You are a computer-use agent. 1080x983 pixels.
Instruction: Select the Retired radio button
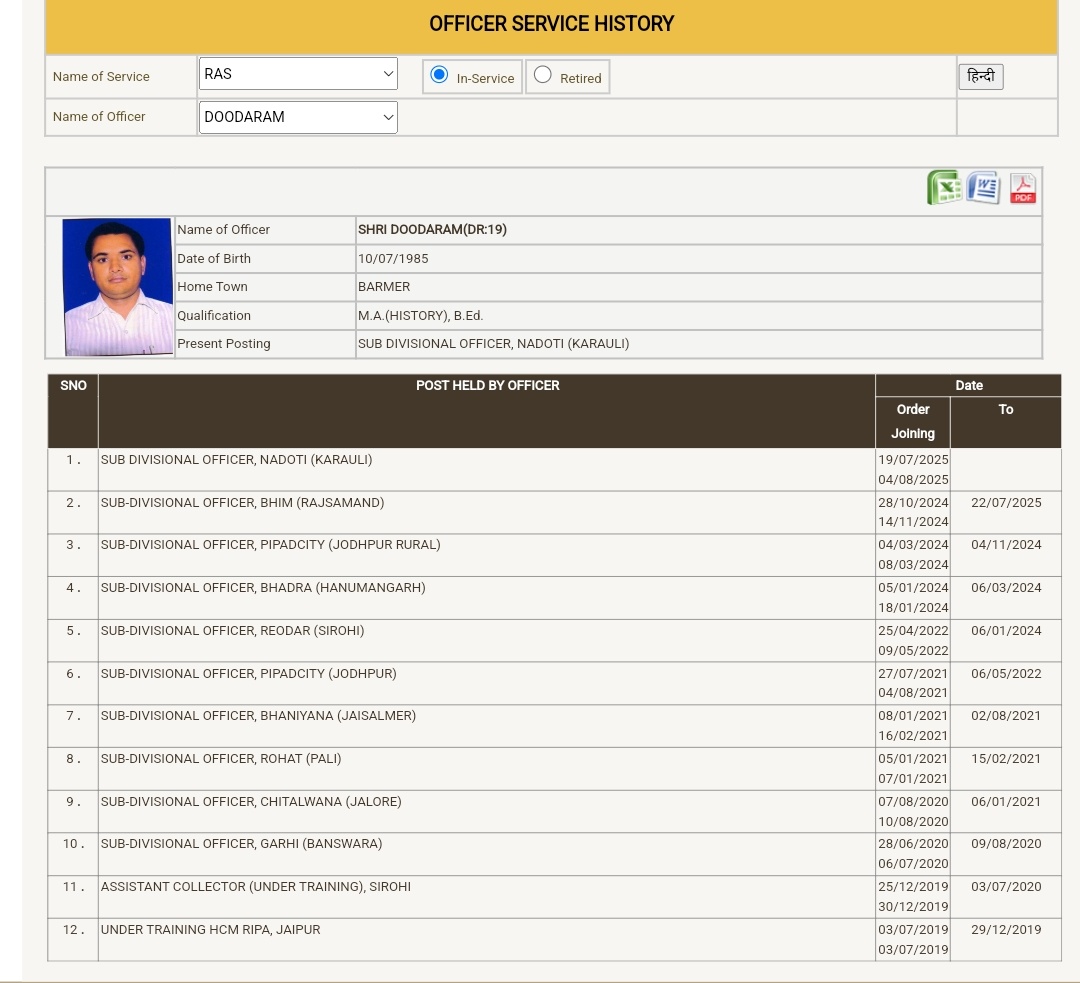tap(543, 74)
